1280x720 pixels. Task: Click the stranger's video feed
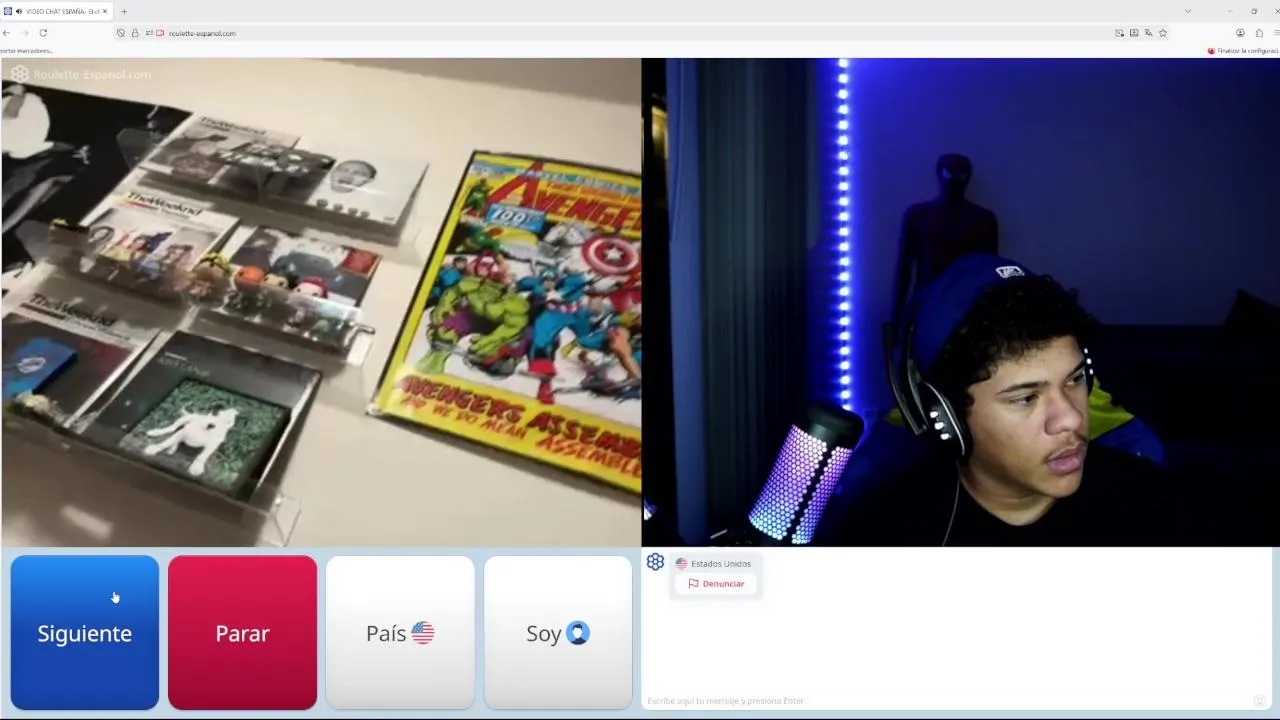(x=320, y=302)
